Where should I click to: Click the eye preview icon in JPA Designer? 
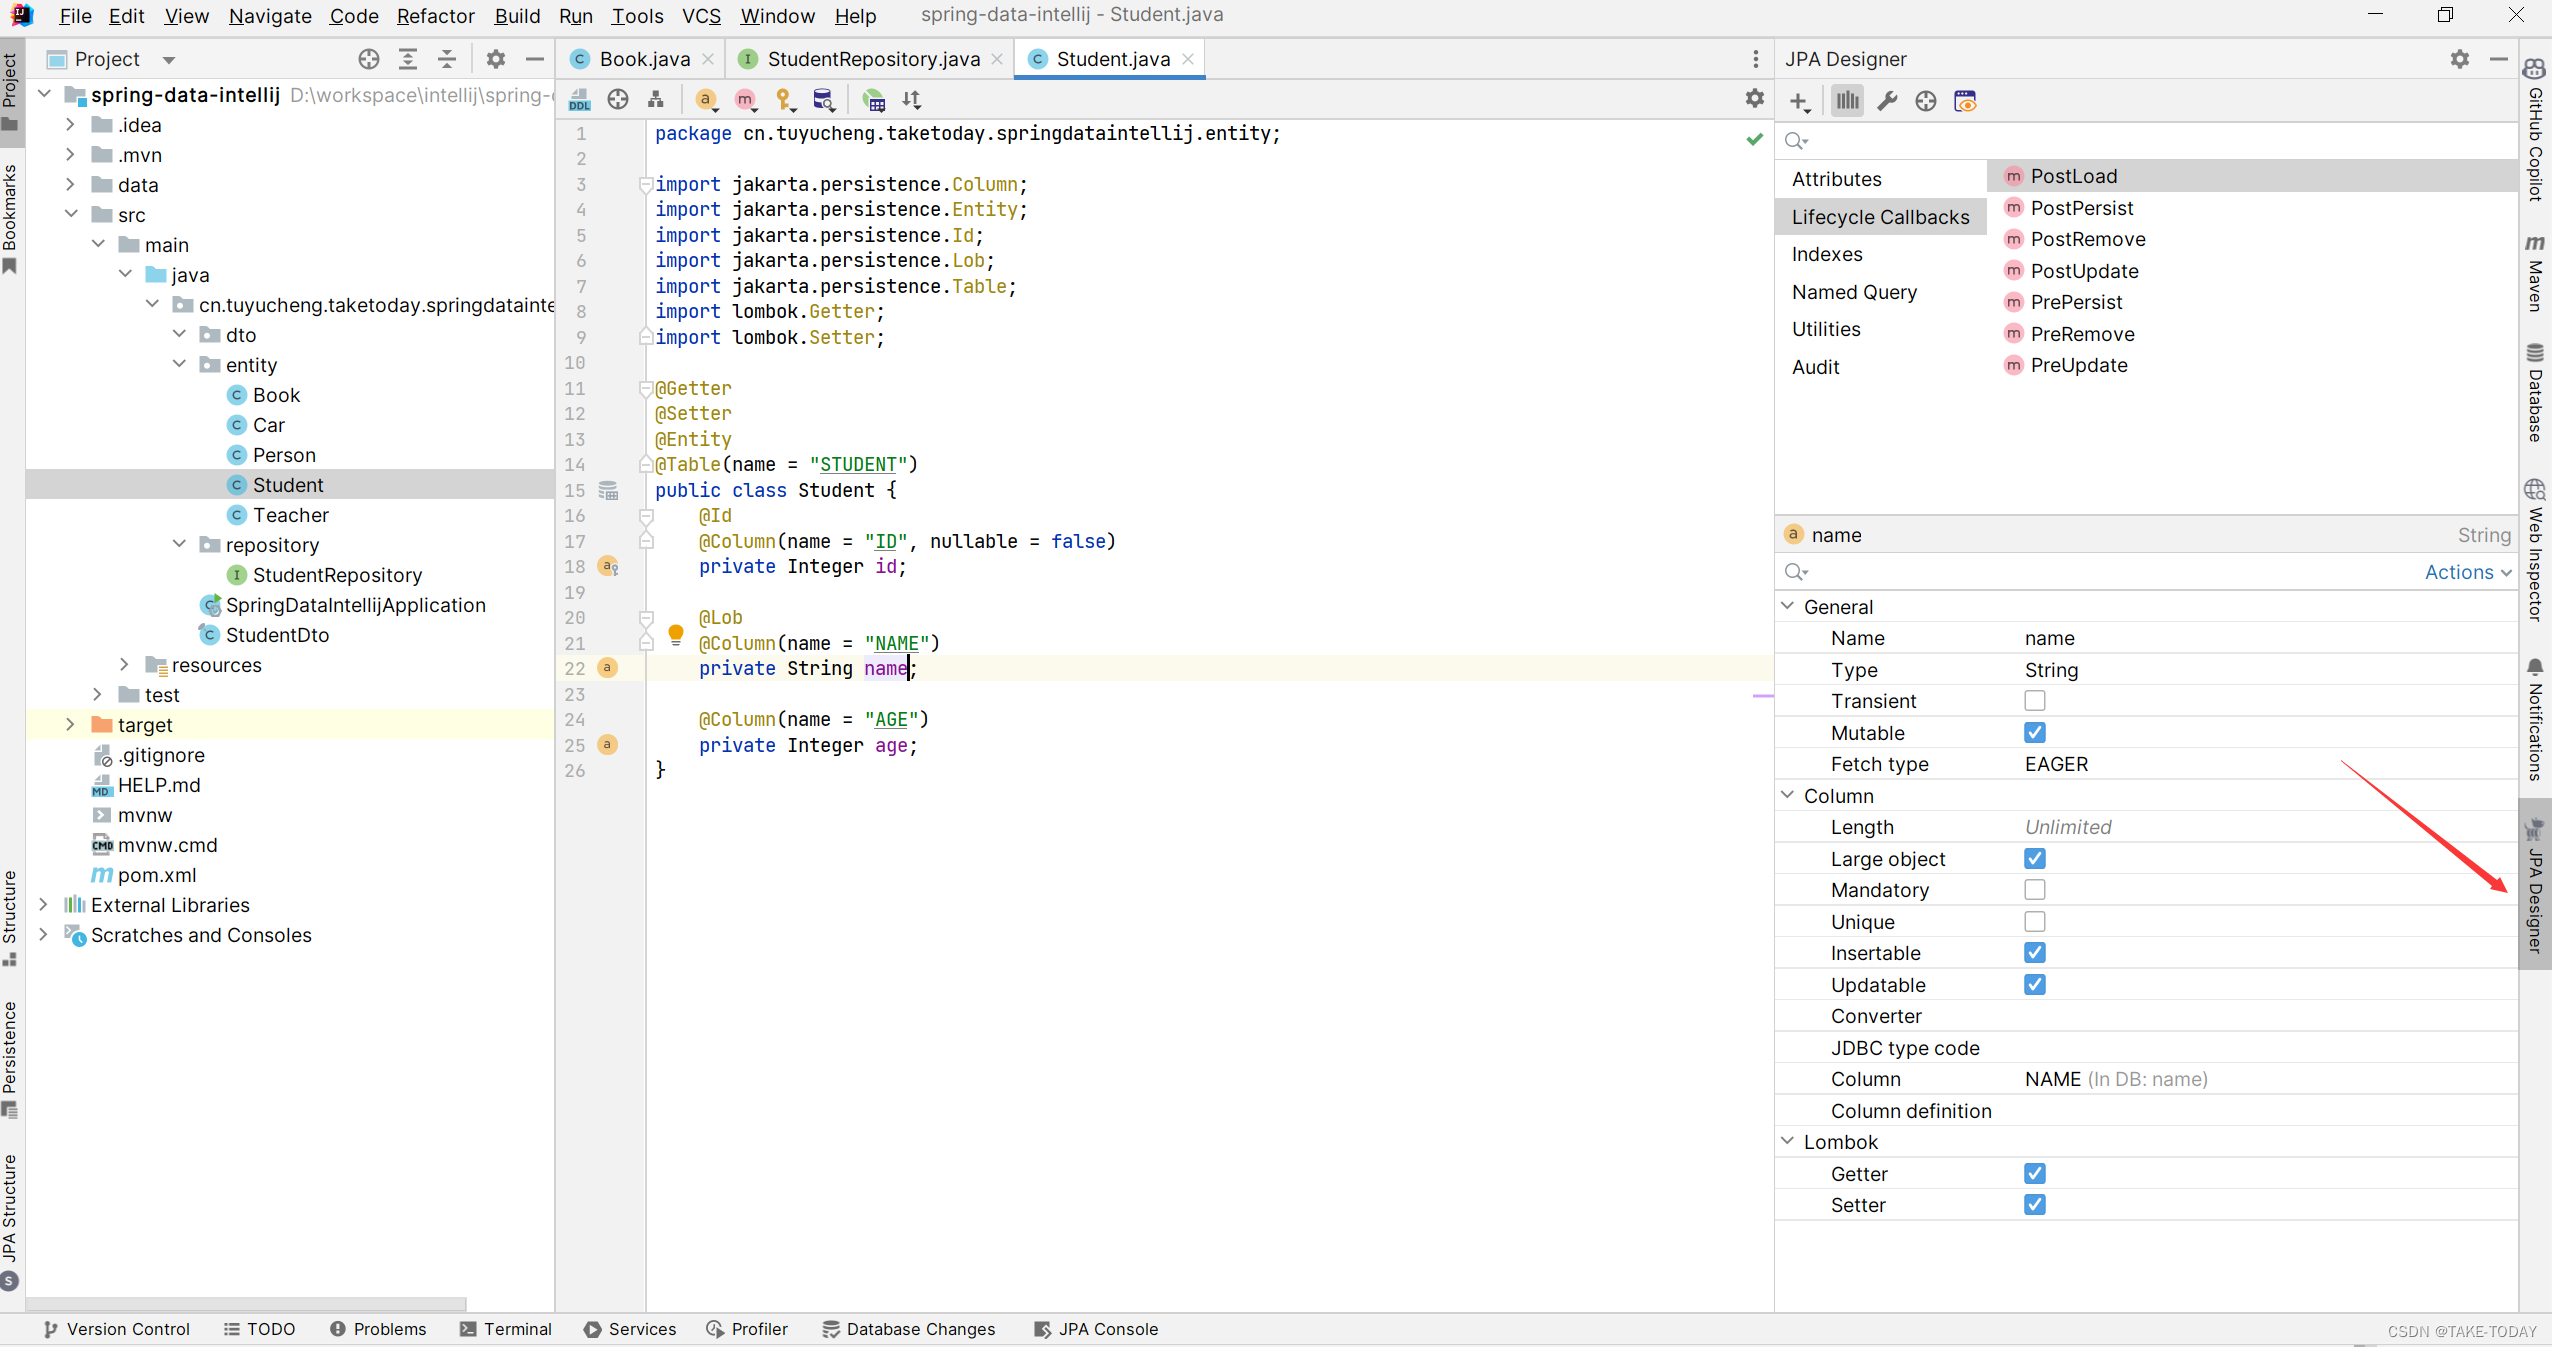(x=1965, y=101)
